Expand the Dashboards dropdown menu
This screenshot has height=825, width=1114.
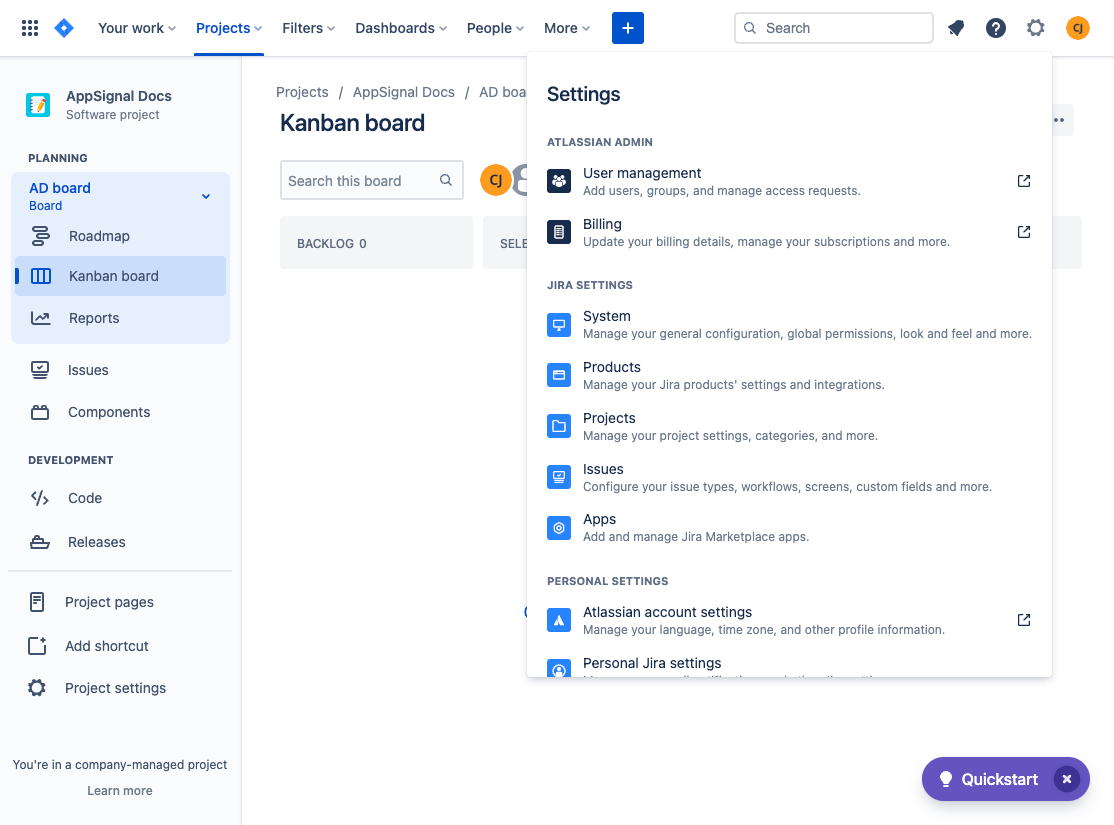pyautogui.click(x=401, y=28)
